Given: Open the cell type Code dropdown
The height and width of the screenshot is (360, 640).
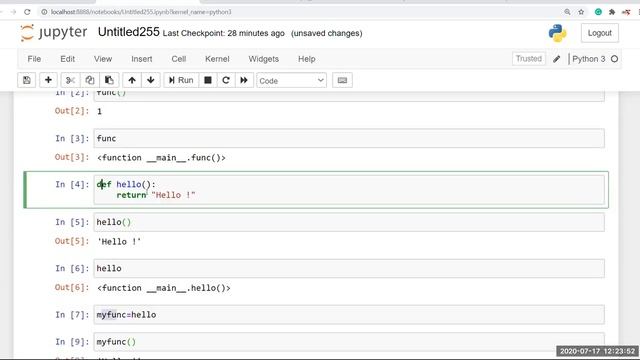Looking at the screenshot, I should [x=291, y=80].
